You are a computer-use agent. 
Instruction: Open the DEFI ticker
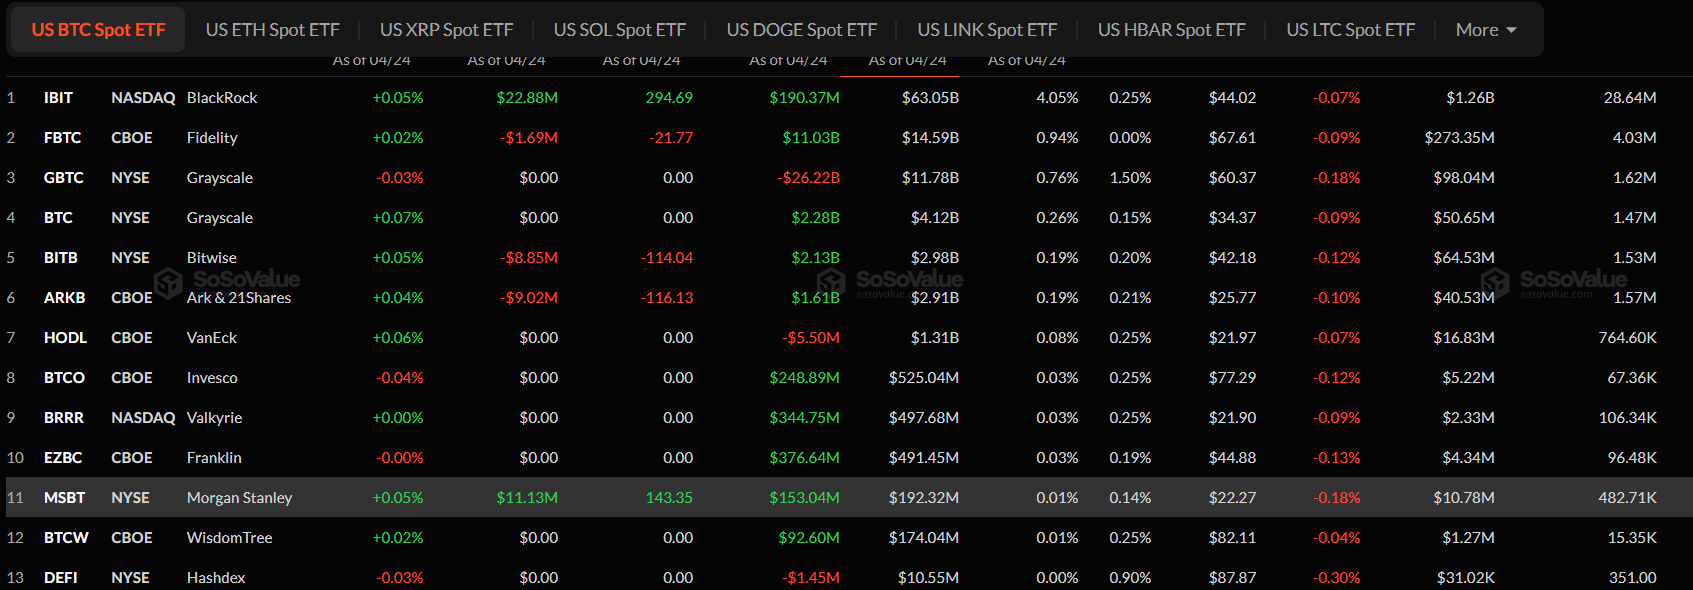pyautogui.click(x=61, y=578)
